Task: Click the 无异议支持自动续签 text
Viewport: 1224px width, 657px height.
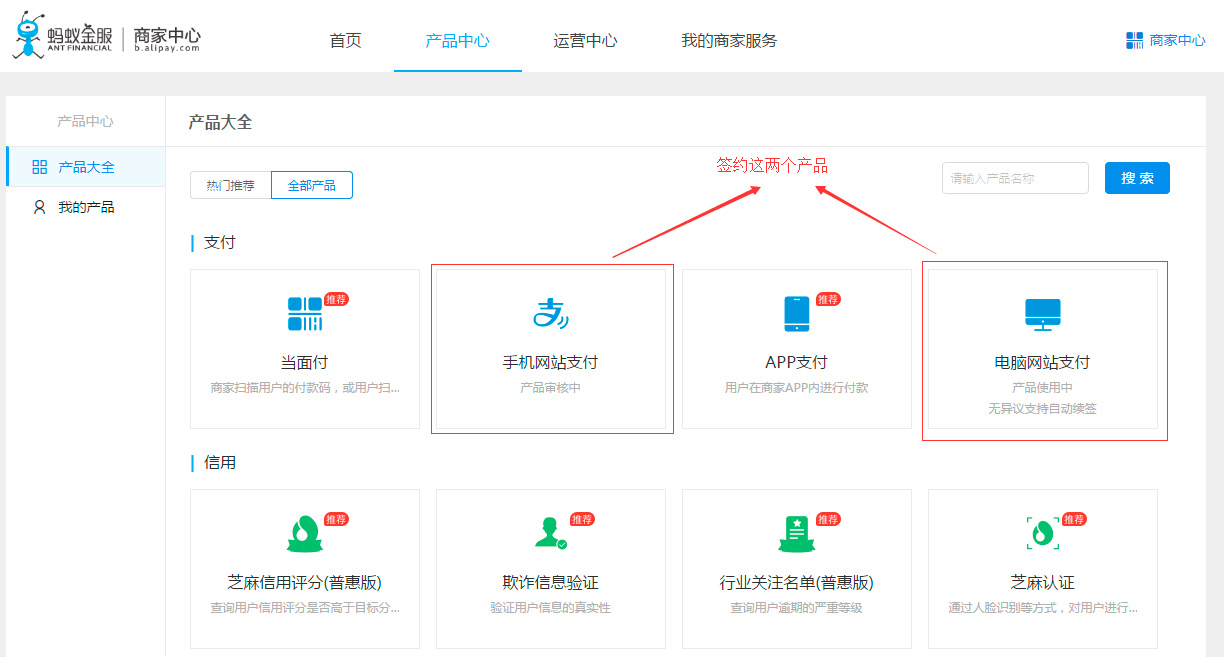Action: tap(1043, 408)
